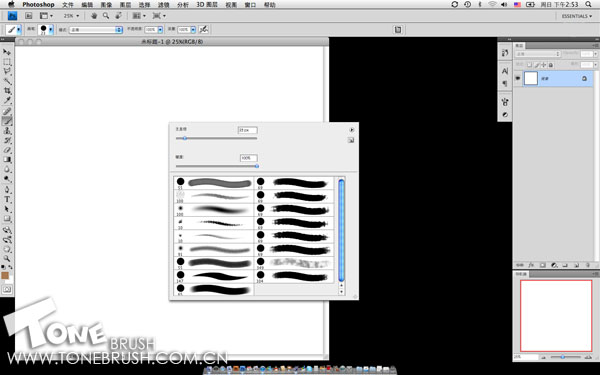Viewport: 600px width, 375px height.
Task: Open the zoom level 25% dropdown
Action: coord(72,16)
